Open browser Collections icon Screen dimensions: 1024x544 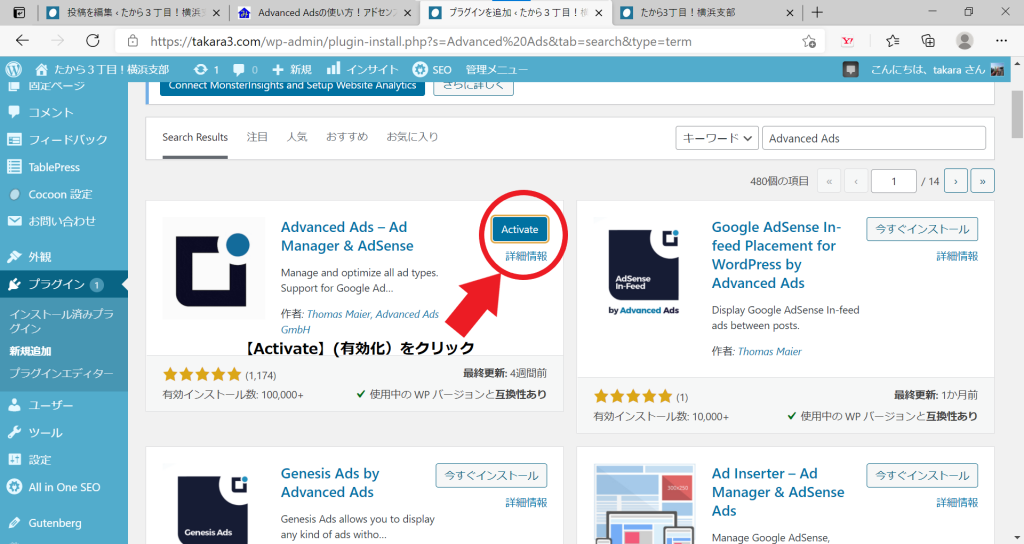point(928,40)
